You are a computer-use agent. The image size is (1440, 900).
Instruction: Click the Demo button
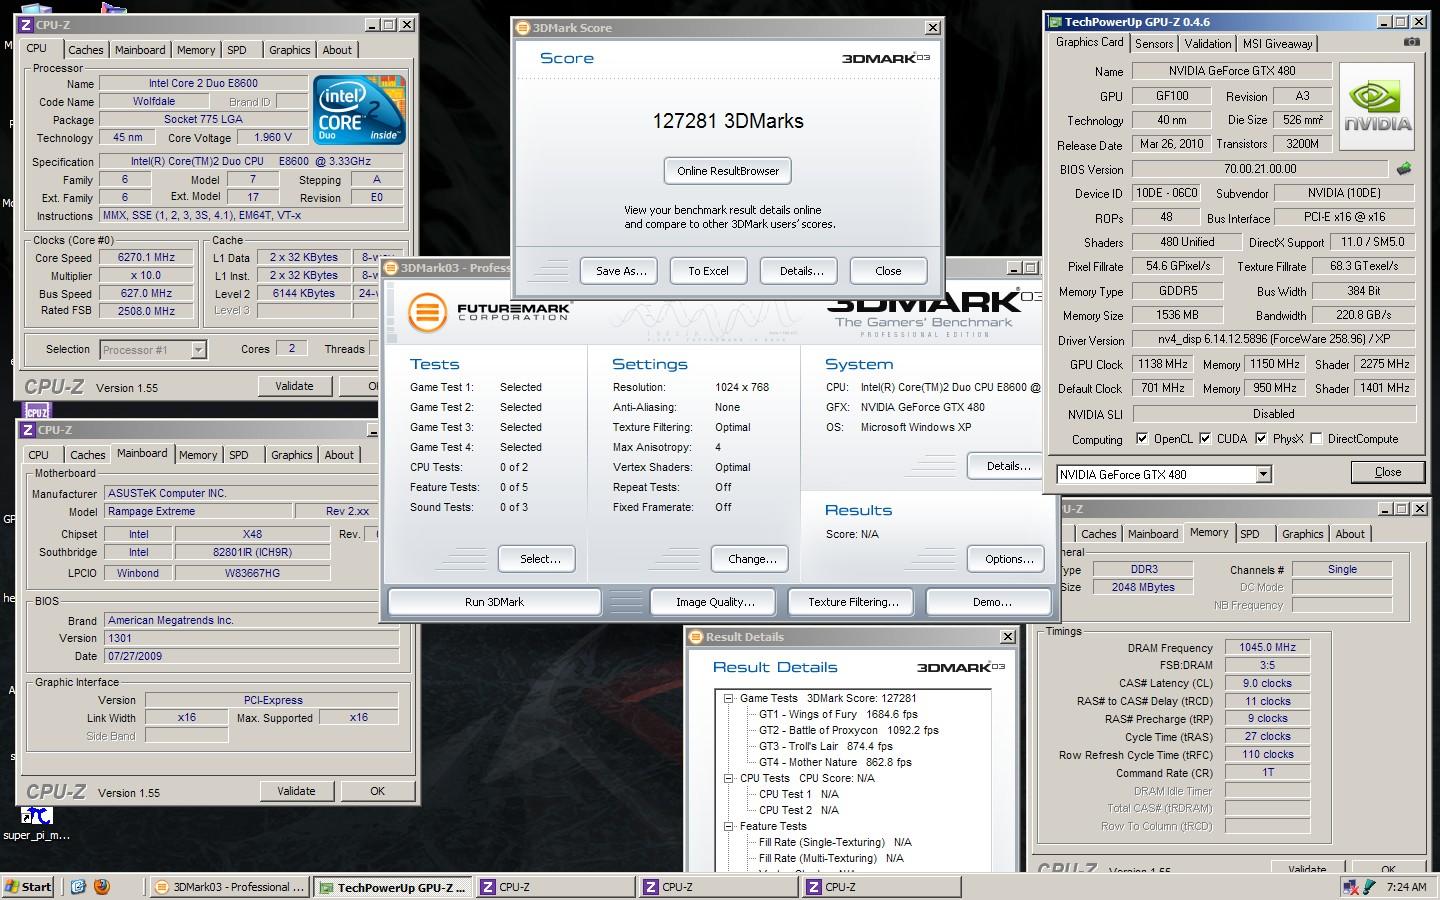pyautogui.click(x=988, y=602)
